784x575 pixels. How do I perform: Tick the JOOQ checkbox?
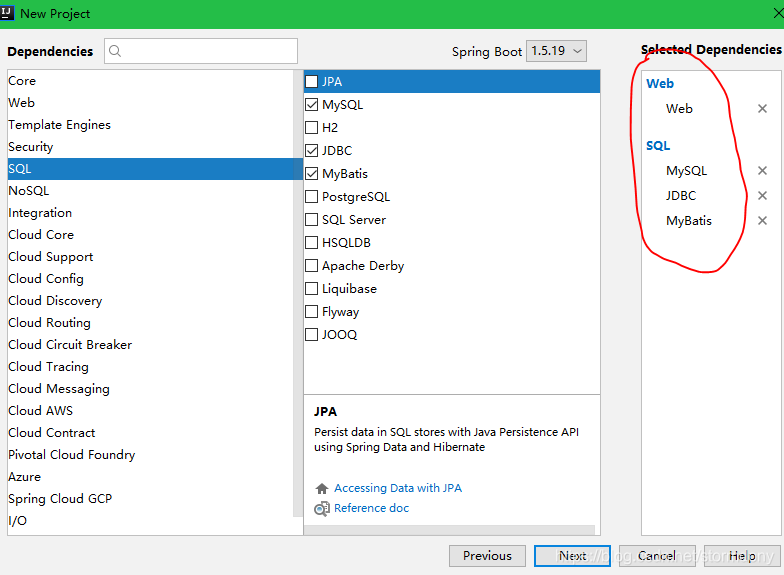click(312, 334)
